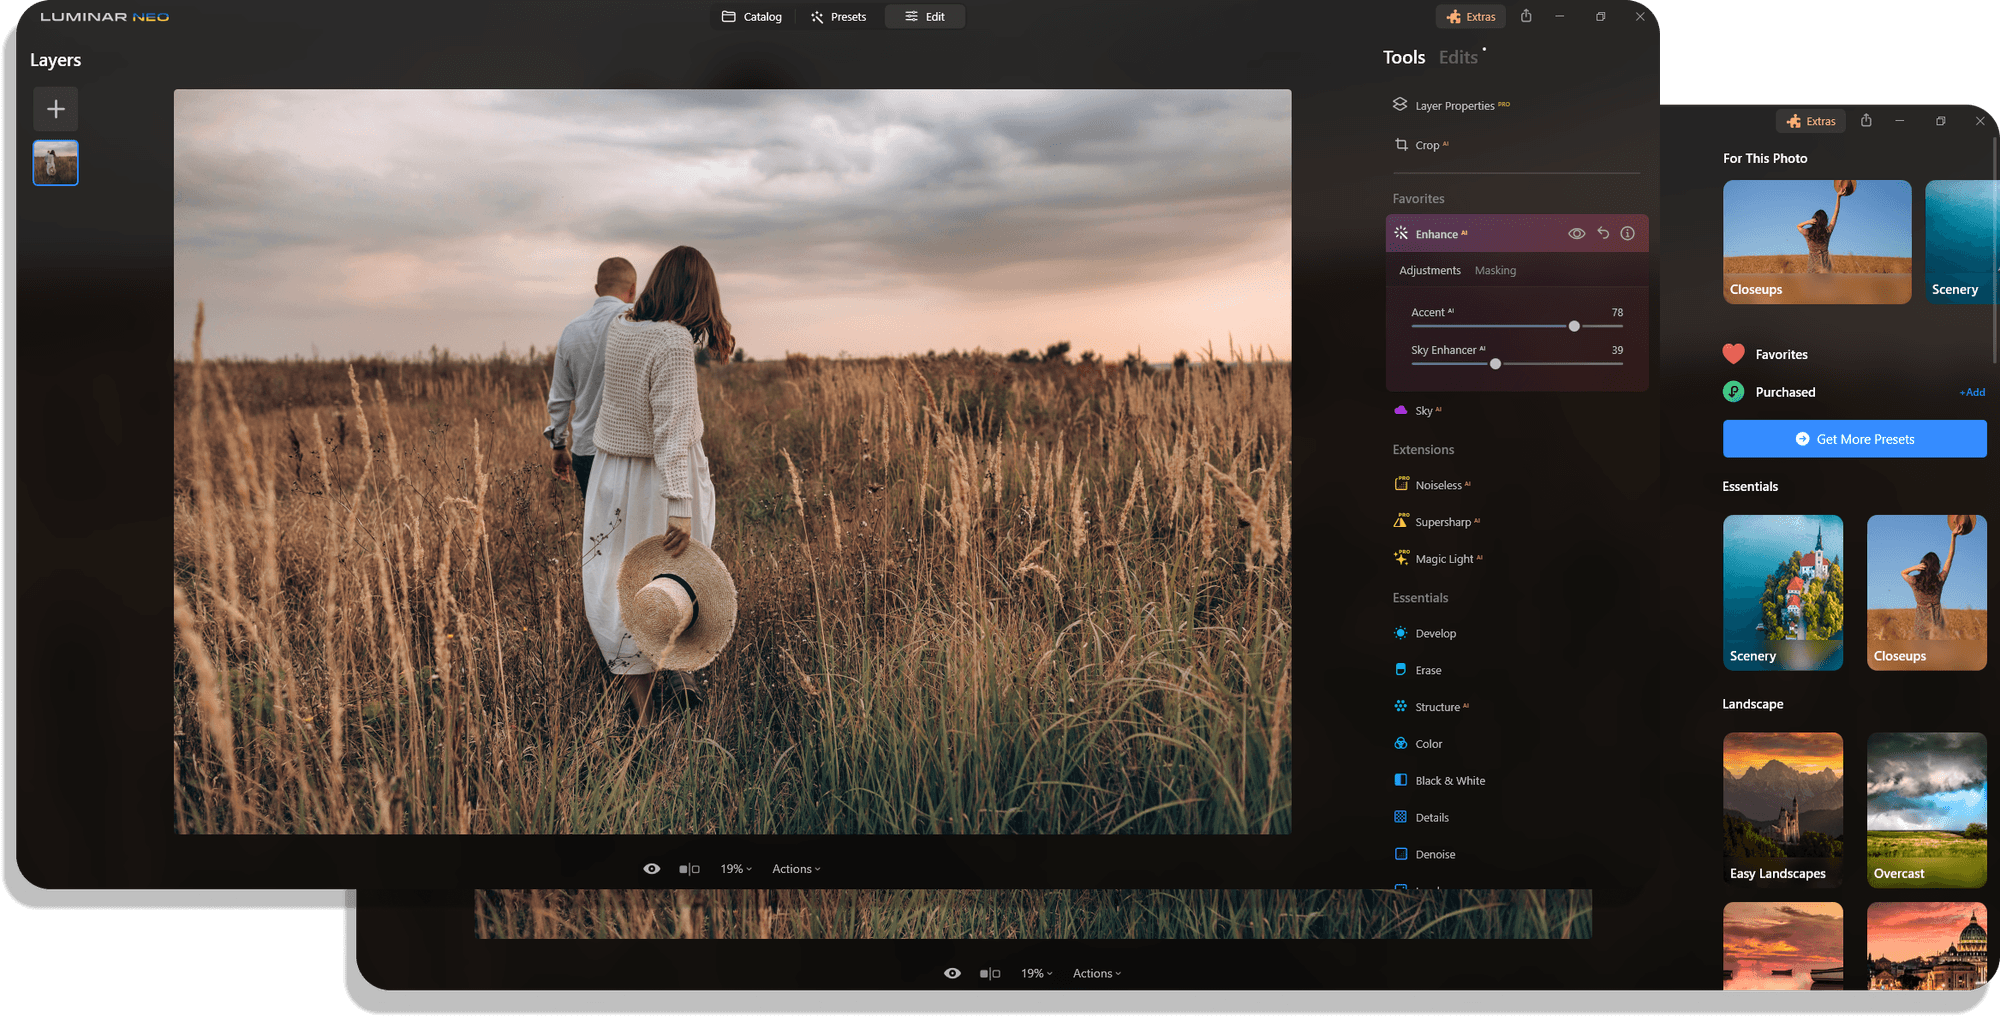Switch to the Masking tab in Enhance AI

1495,270
